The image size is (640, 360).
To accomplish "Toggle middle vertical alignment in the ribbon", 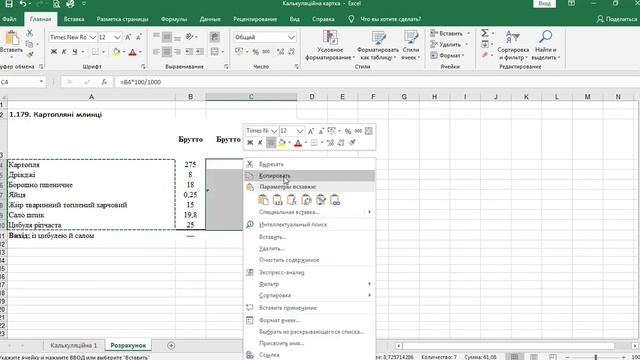I will [x=167, y=37].
